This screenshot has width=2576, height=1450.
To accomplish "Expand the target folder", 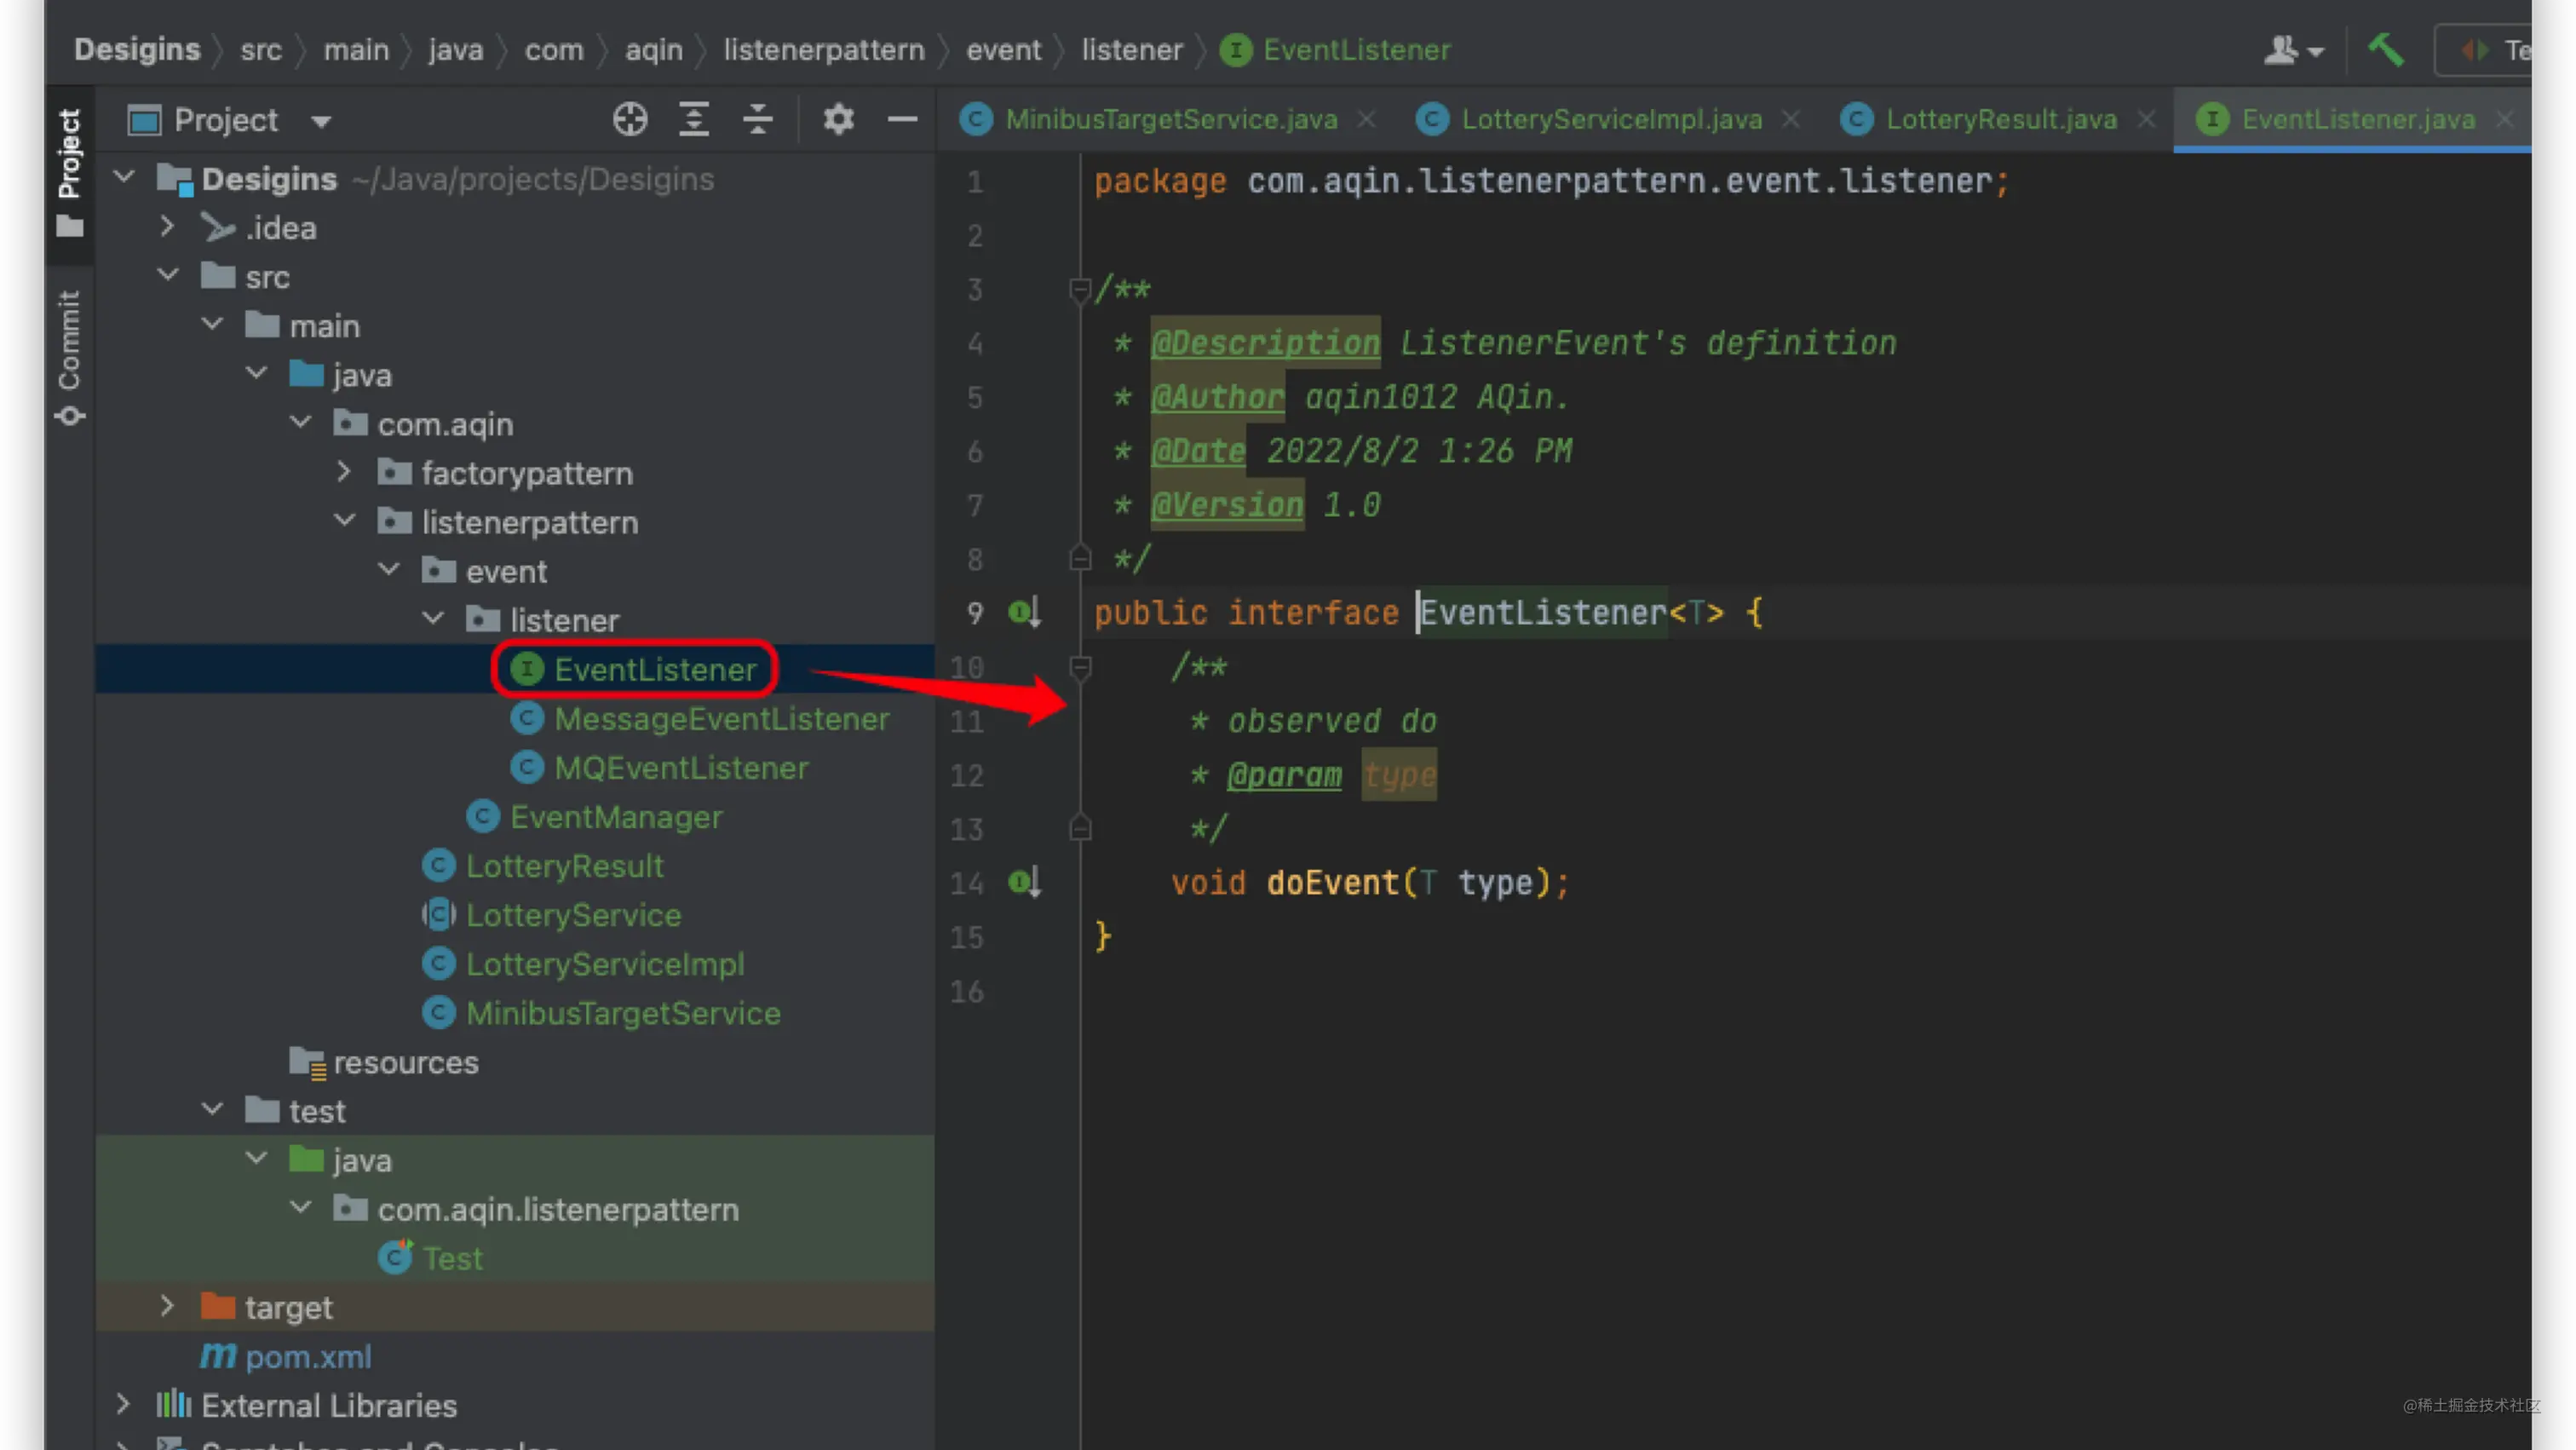I will tap(168, 1306).
